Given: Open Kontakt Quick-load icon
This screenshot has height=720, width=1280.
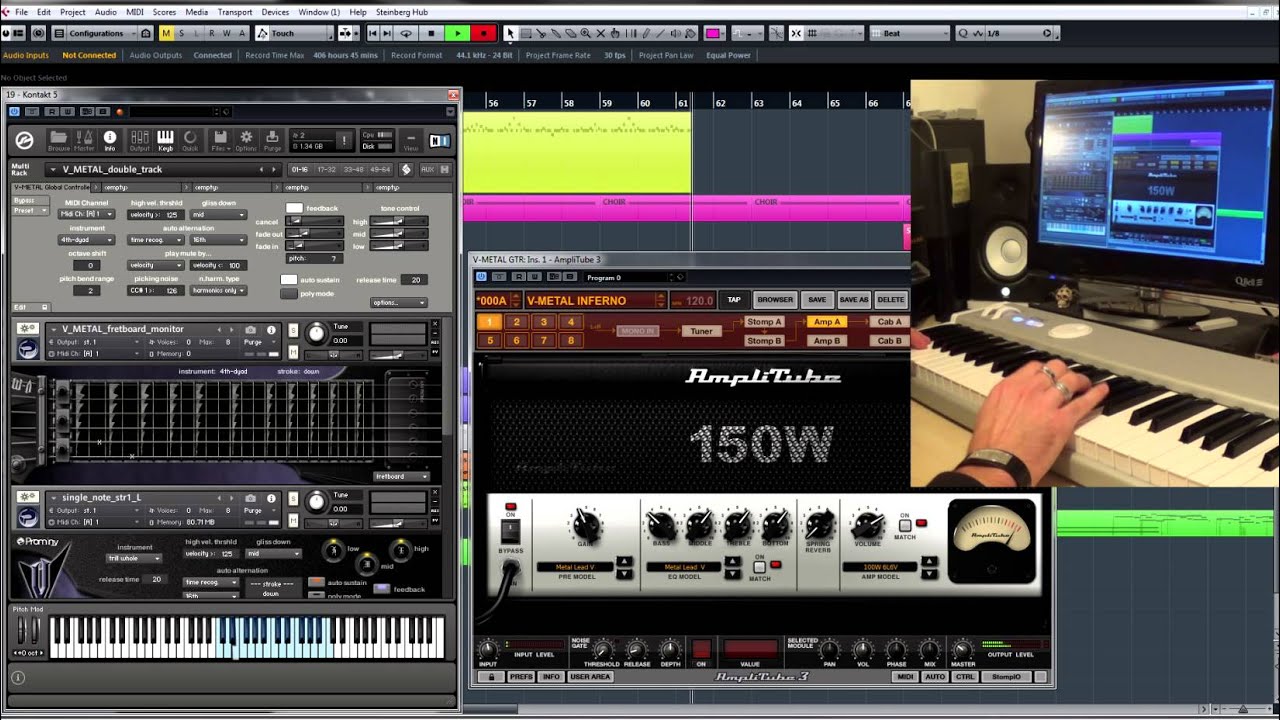Looking at the screenshot, I should (x=190, y=140).
